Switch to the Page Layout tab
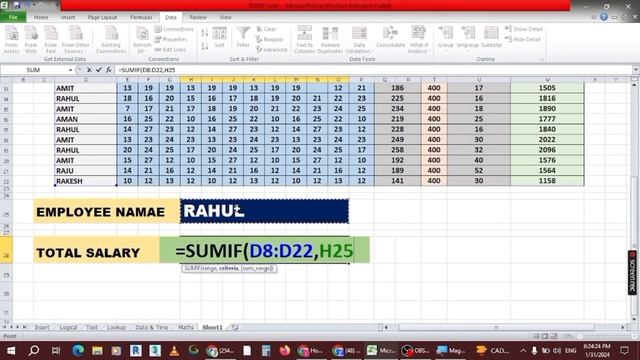 click(102, 17)
